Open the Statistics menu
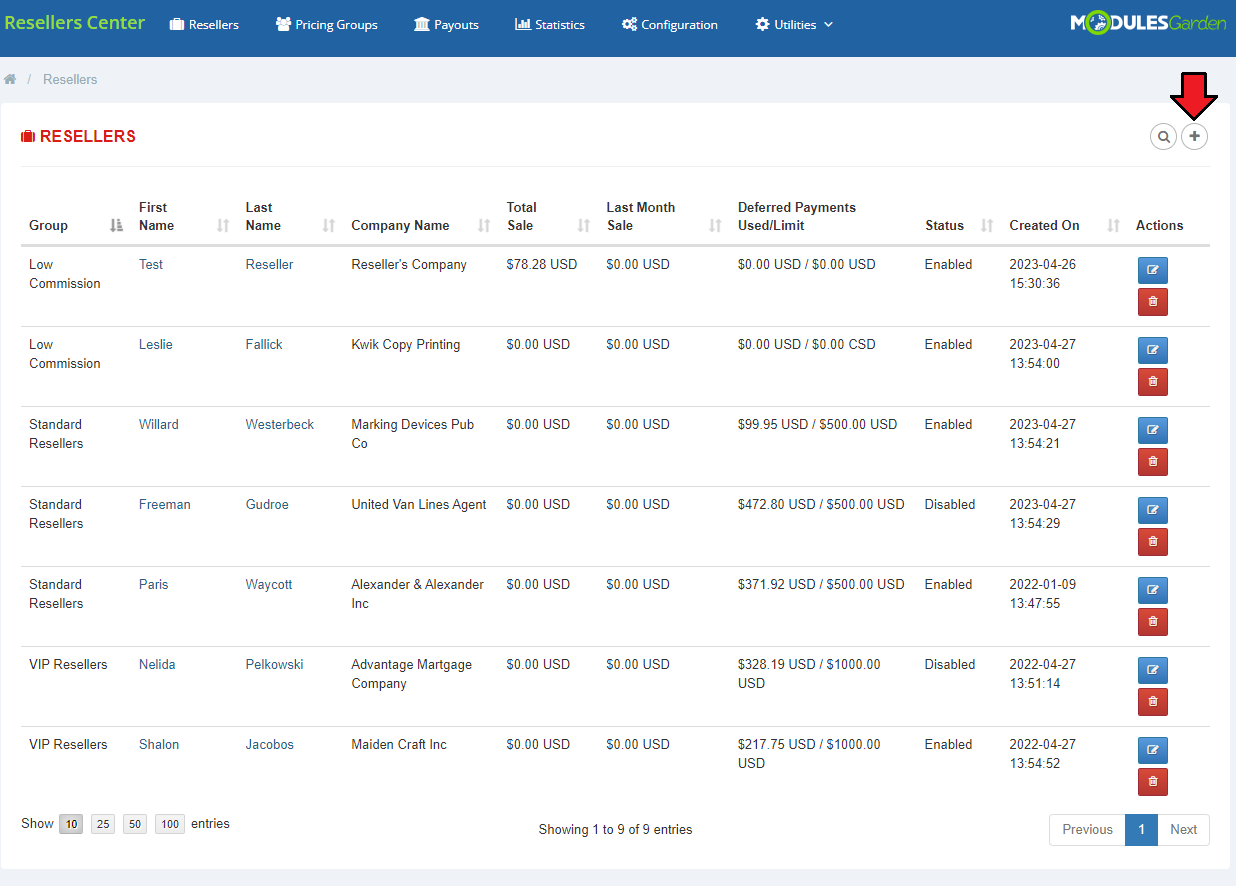 tap(550, 24)
